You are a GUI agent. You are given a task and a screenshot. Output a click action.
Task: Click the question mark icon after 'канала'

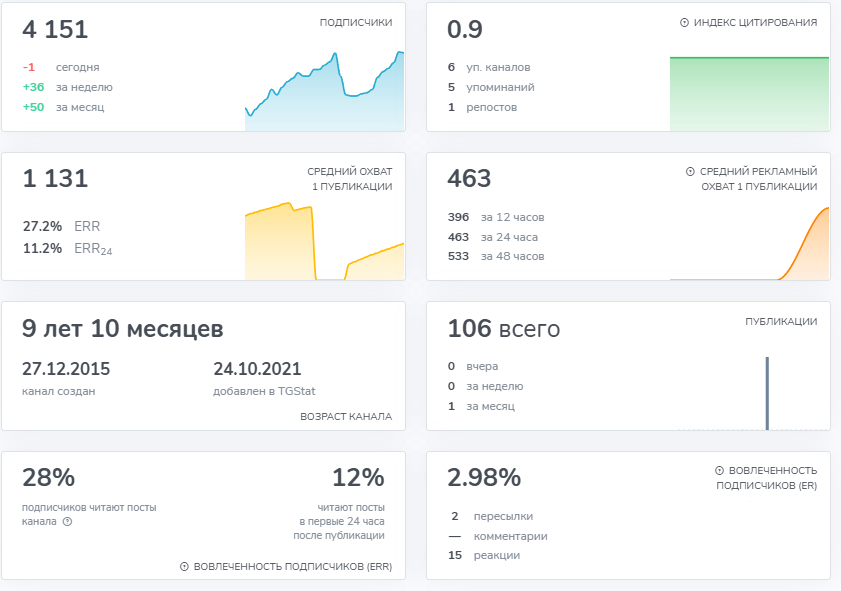point(67,521)
